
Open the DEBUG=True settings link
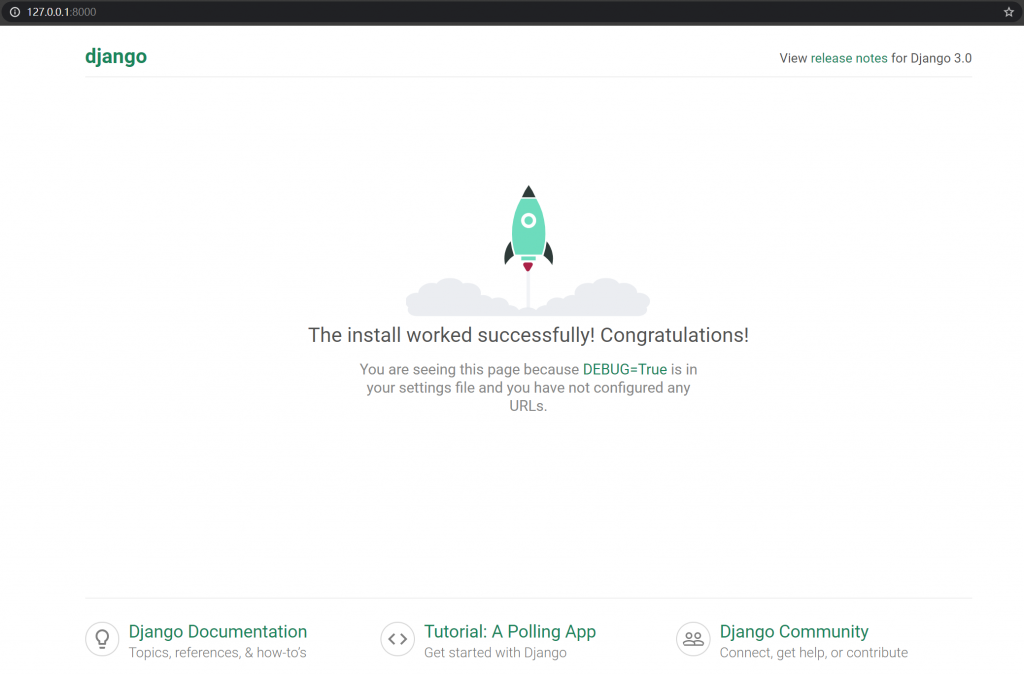(x=625, y=369)
